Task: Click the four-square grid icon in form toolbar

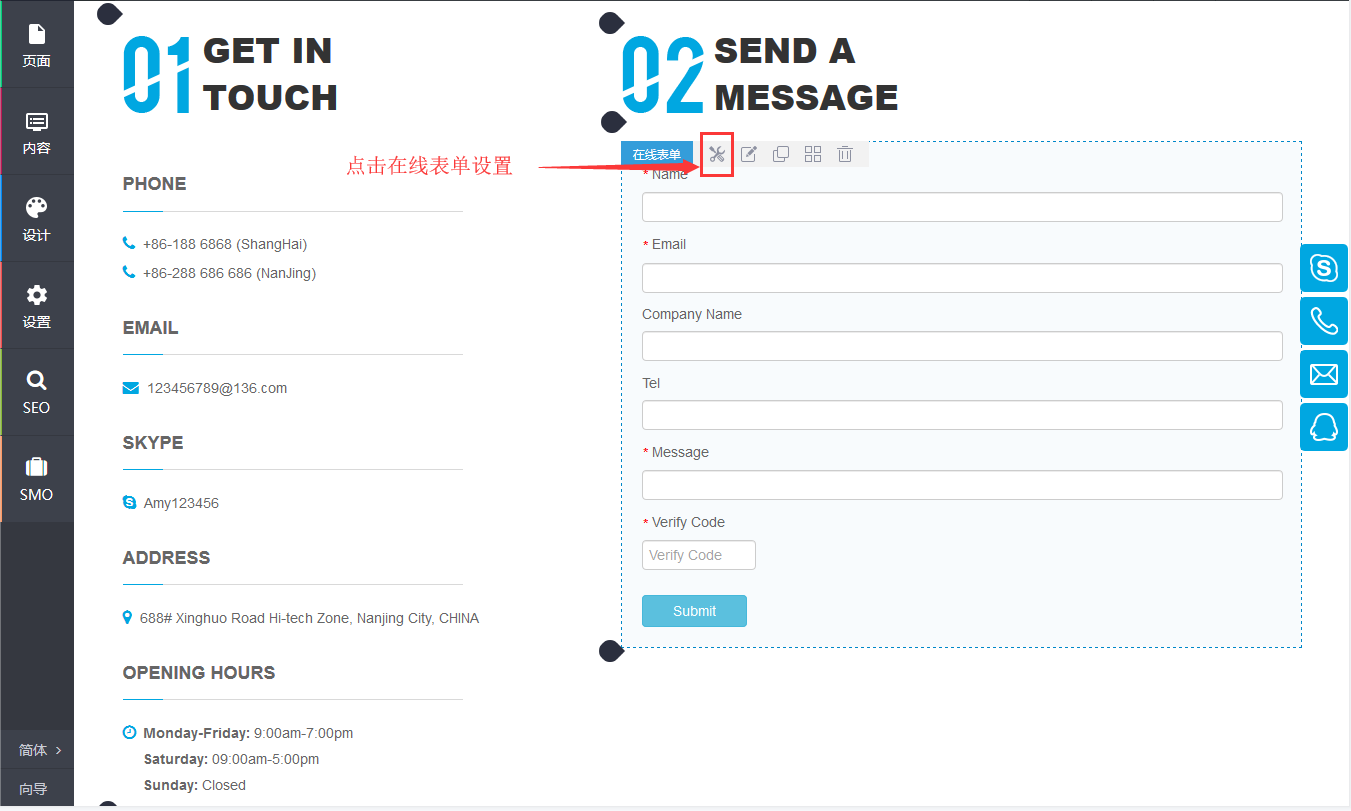Action: coord(813,154)
